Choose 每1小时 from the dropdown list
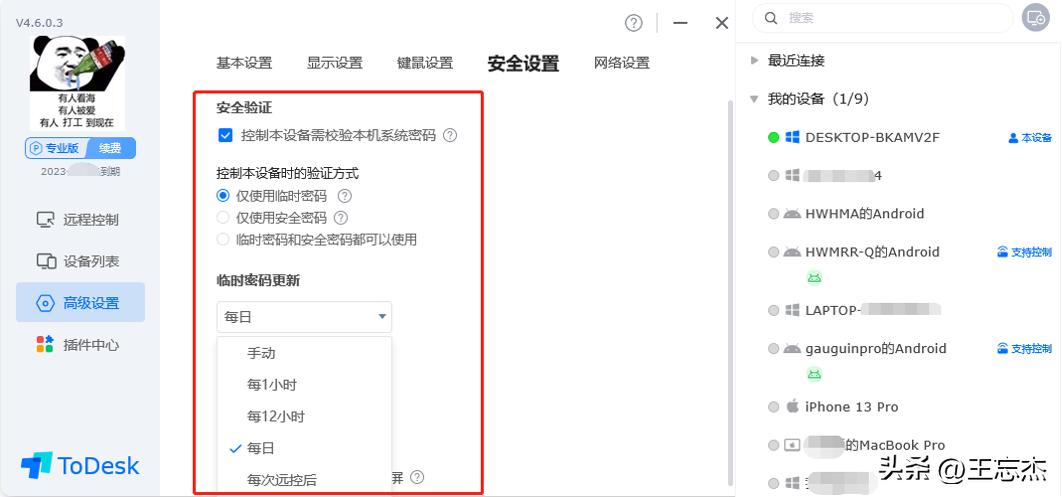Image resolution: width=1062 pixels, height=497 pixels. click(304, 385)
